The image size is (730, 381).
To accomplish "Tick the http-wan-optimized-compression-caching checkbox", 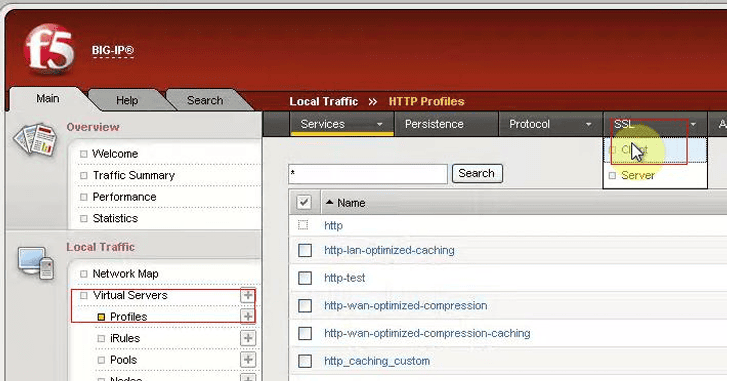I will (x=305, y=333).
